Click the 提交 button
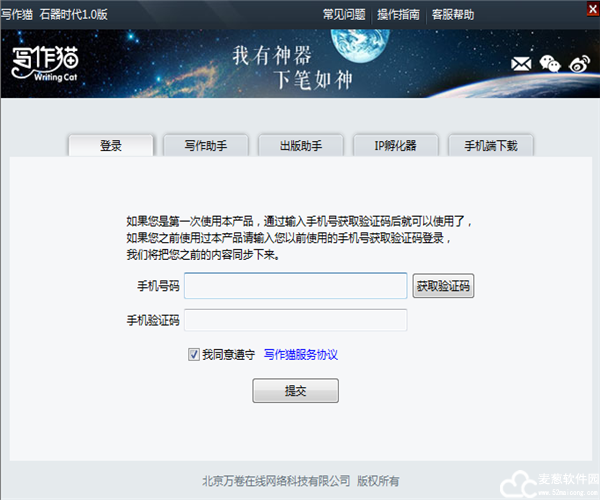 [x=295, y=391]
